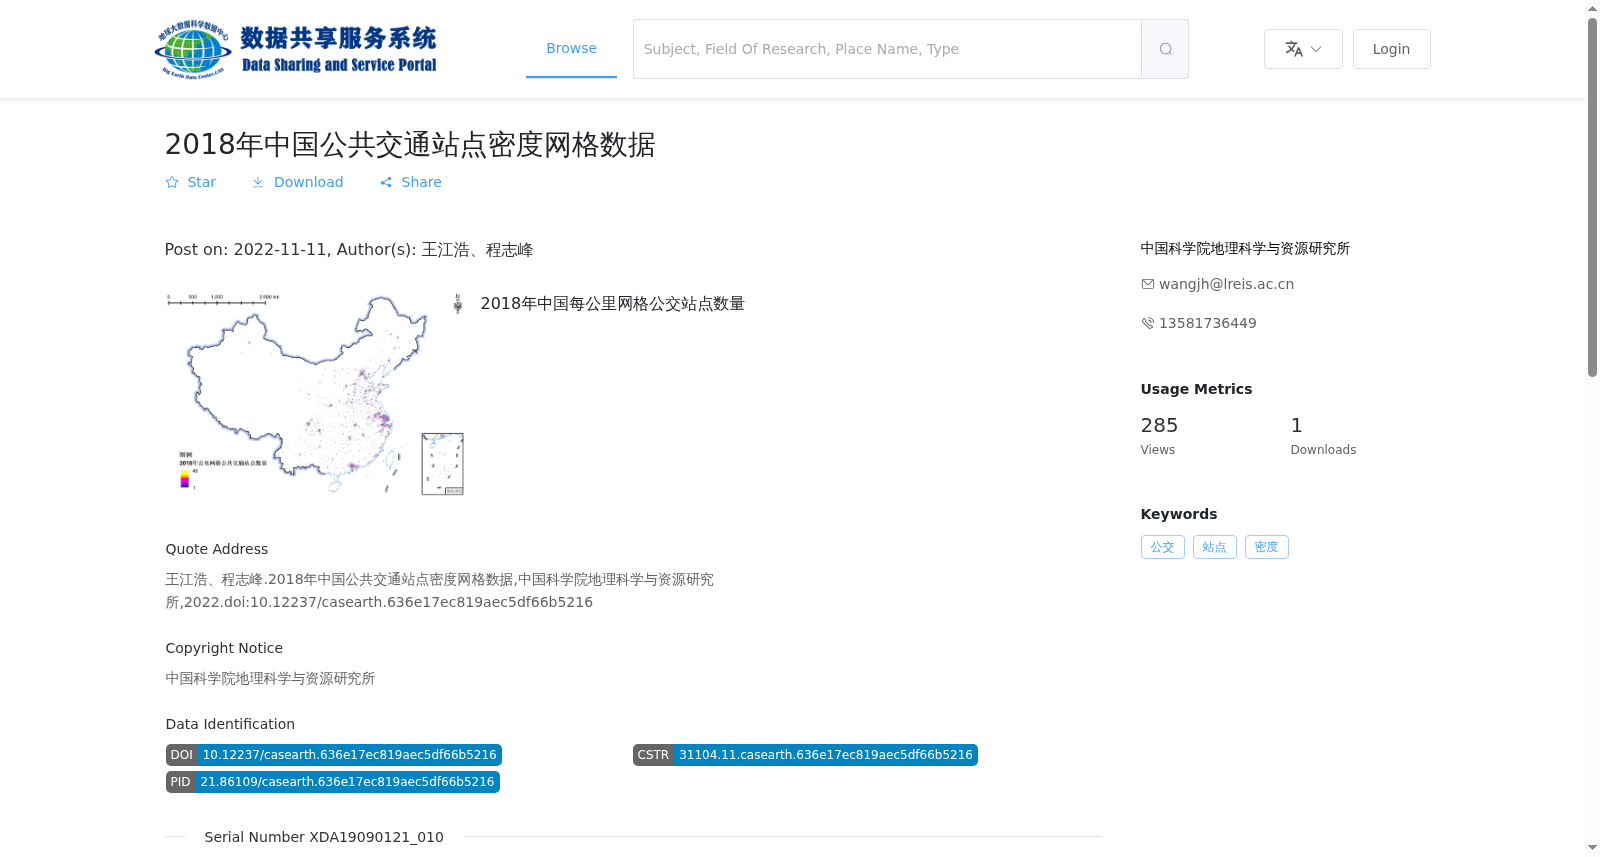Open the language switcher dropdown
This screenshot has width=1600, height=857.
click(1303, 49)
